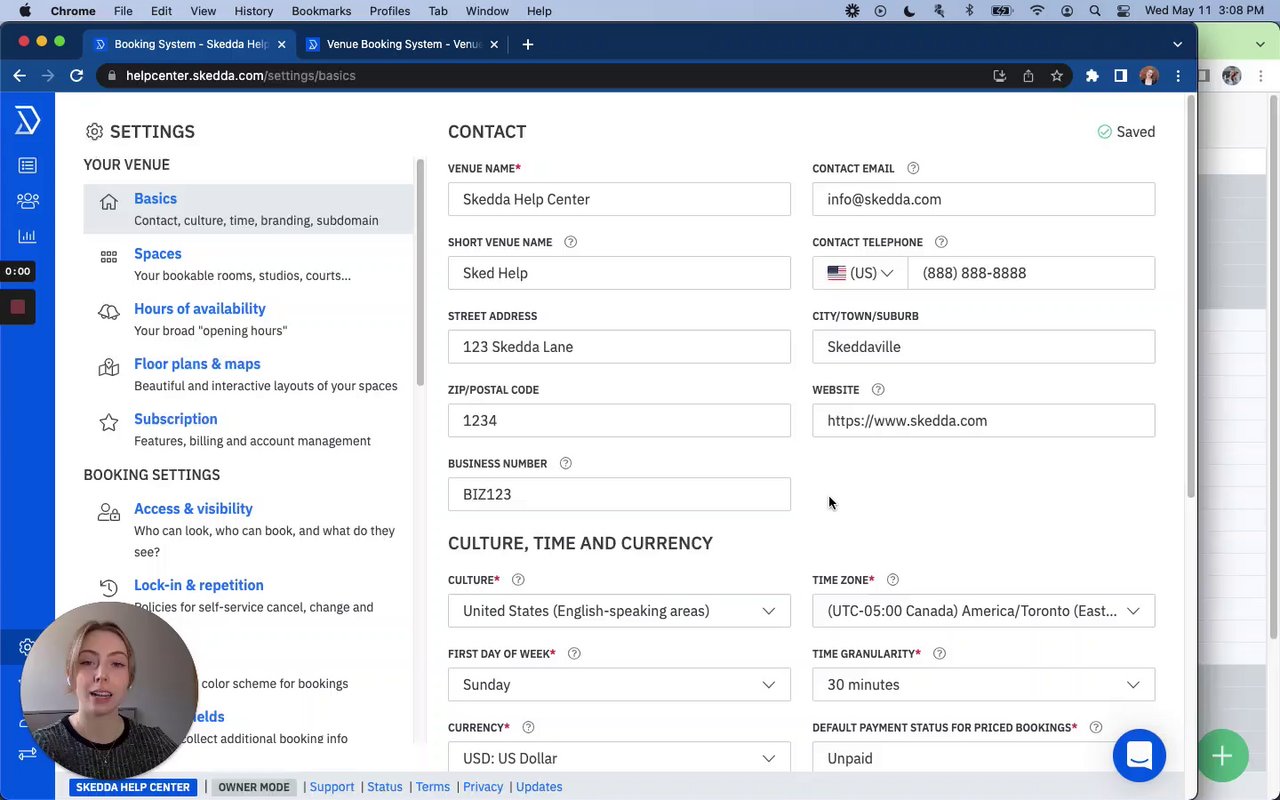Click into the Contact Email field
The width and height of the screenshot is (1280, 800).
(x=983, y=199)
